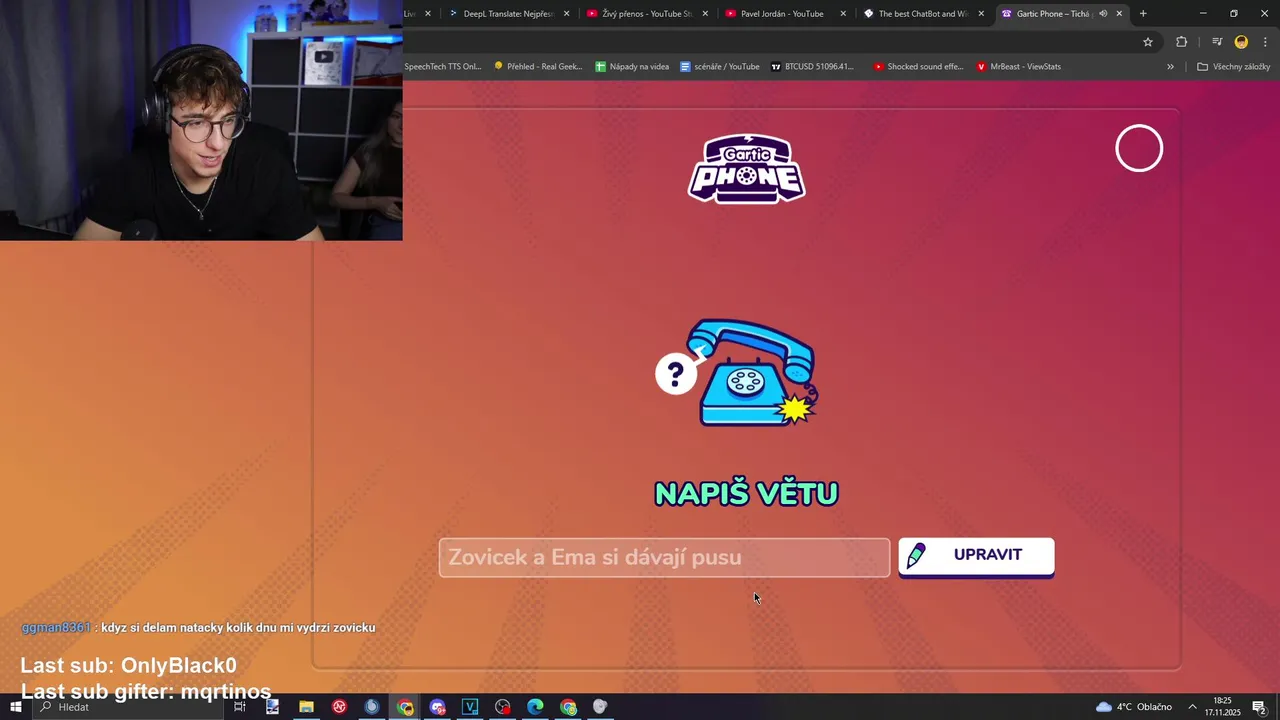Open the active Chrome window in taskbar

coord(405,707)
